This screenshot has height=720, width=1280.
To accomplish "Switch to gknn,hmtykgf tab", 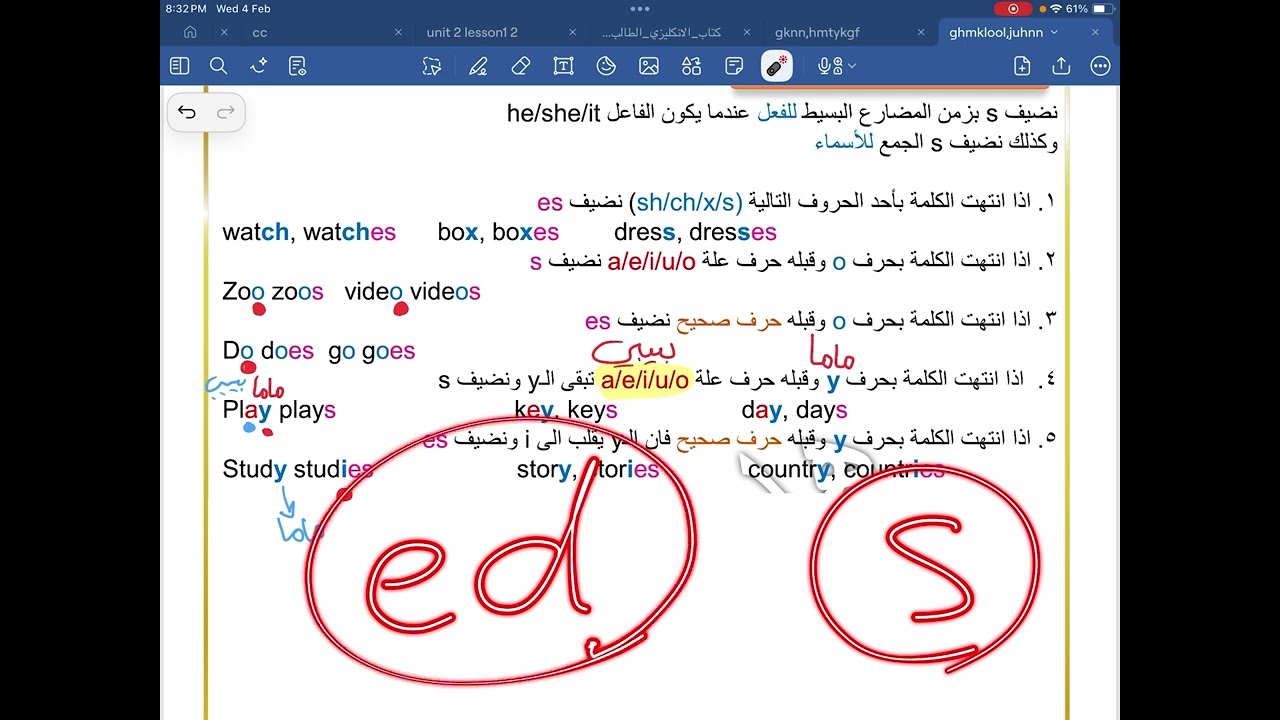I will pos(817,32).
